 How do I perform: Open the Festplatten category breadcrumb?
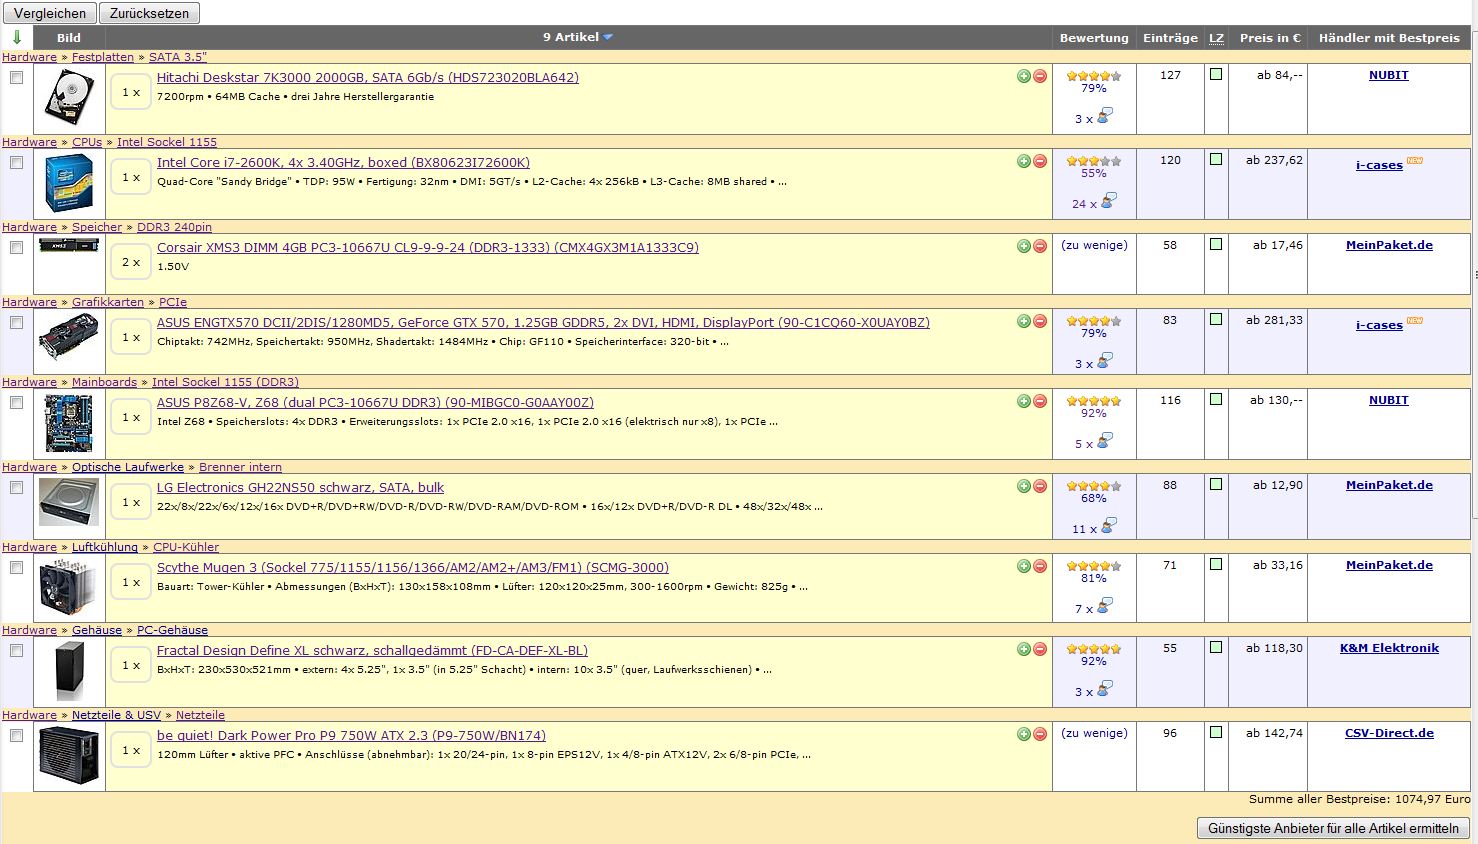(102, 57)
